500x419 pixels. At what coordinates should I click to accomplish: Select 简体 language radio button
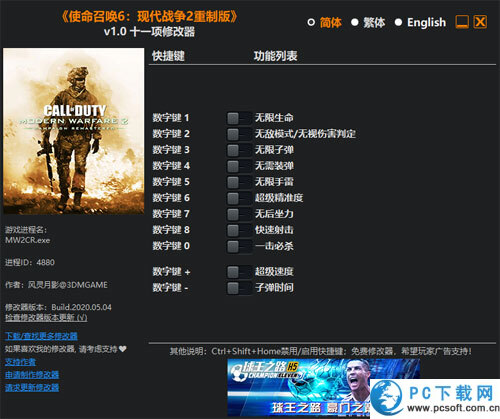(x=311, y=22)
